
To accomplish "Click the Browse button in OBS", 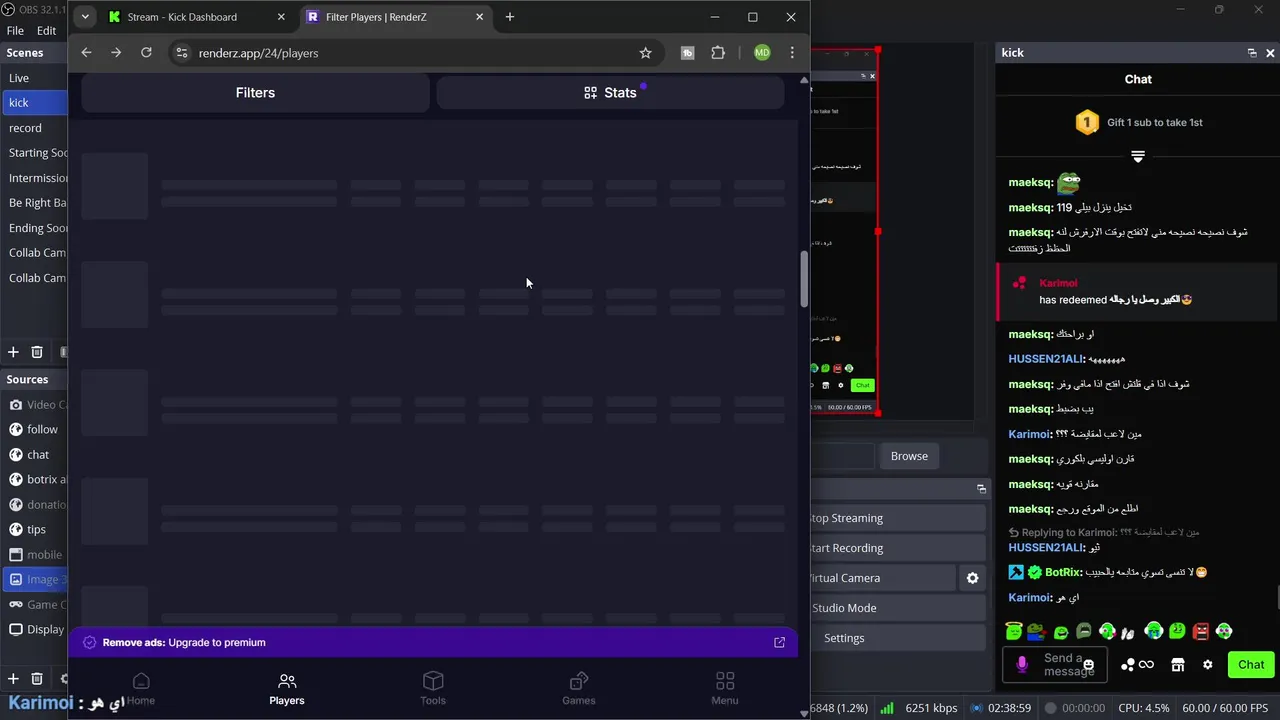I will click(909, 456).
